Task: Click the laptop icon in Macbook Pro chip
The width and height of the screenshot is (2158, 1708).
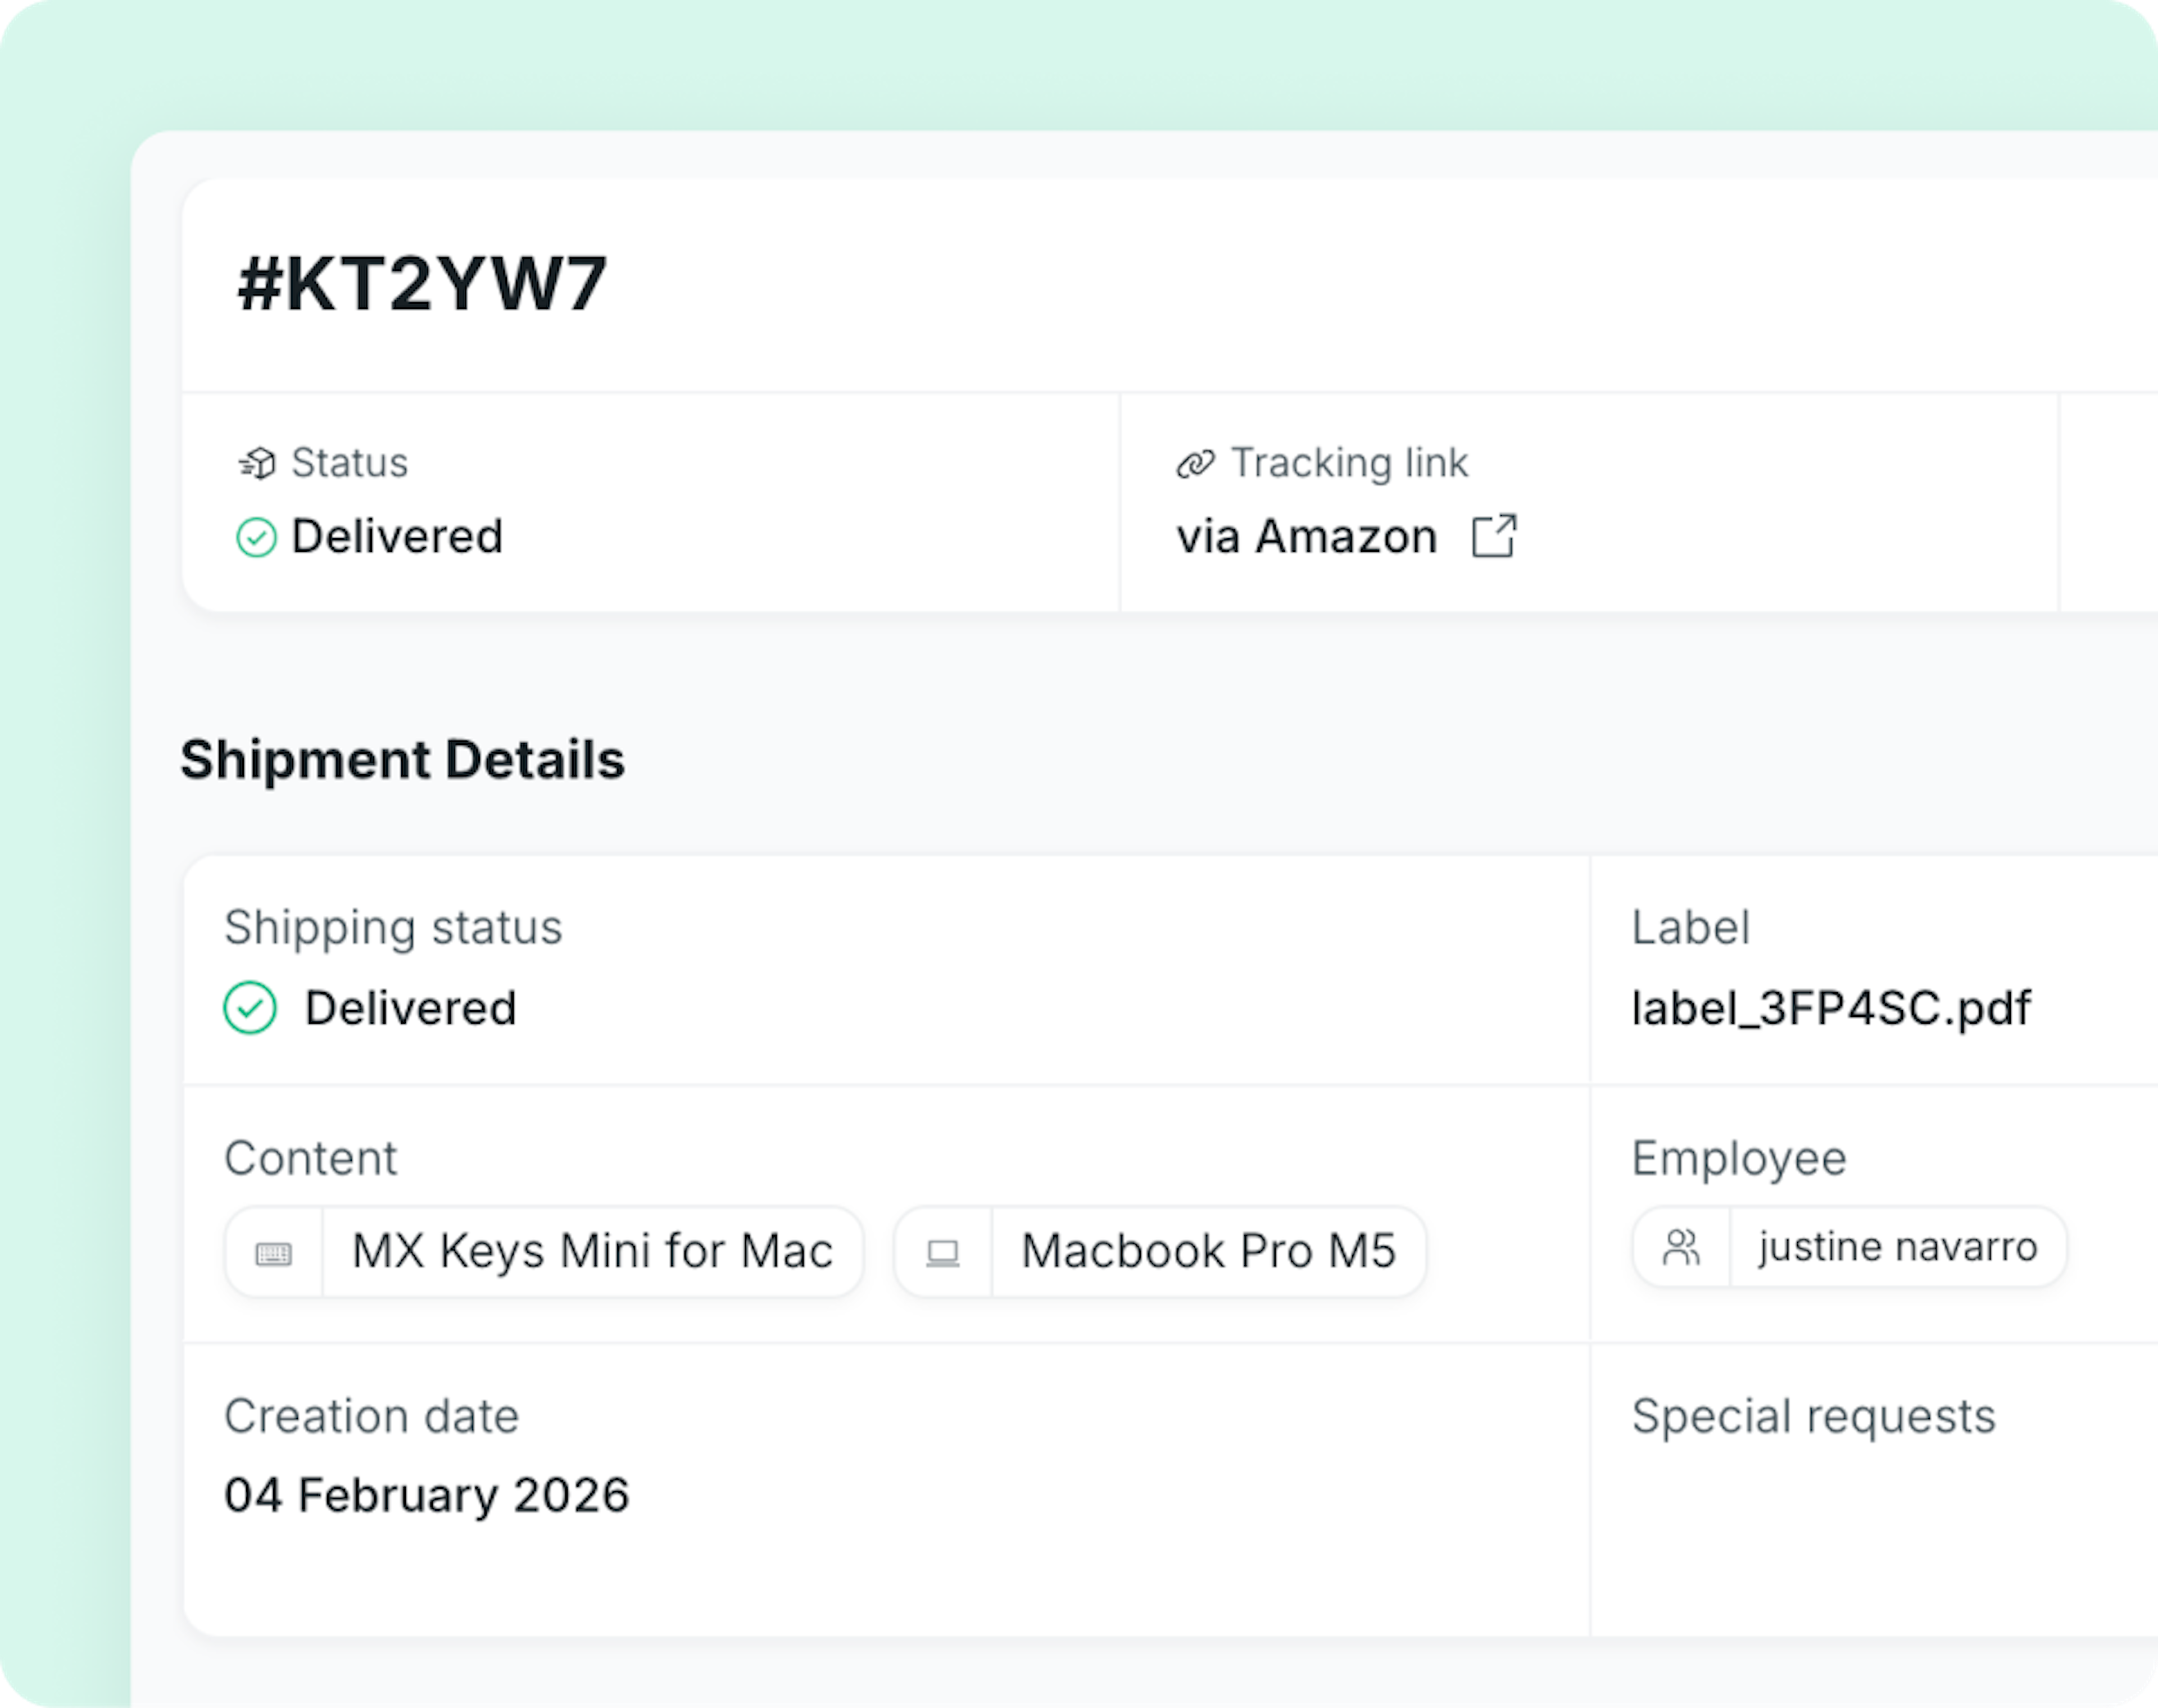Action: click(942, 1253)
